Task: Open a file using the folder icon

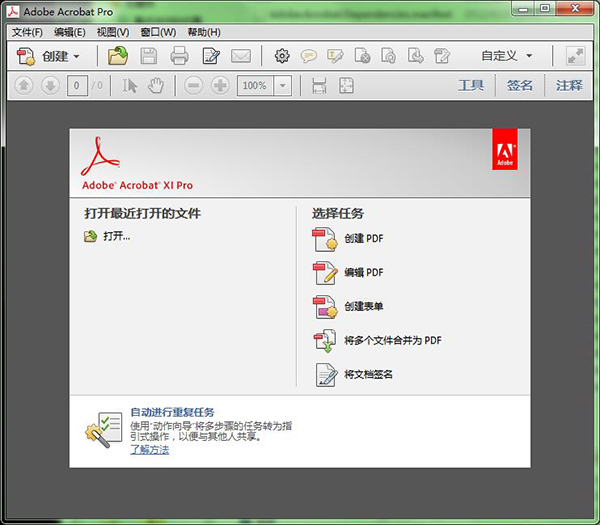Action: (118, 56)
